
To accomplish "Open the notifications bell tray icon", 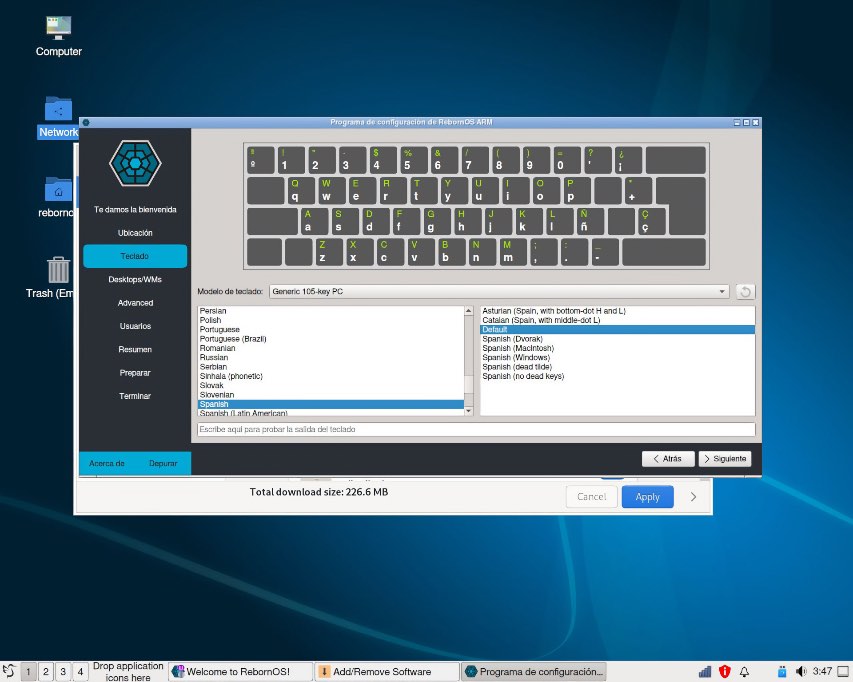I will [x=744, y=672].
